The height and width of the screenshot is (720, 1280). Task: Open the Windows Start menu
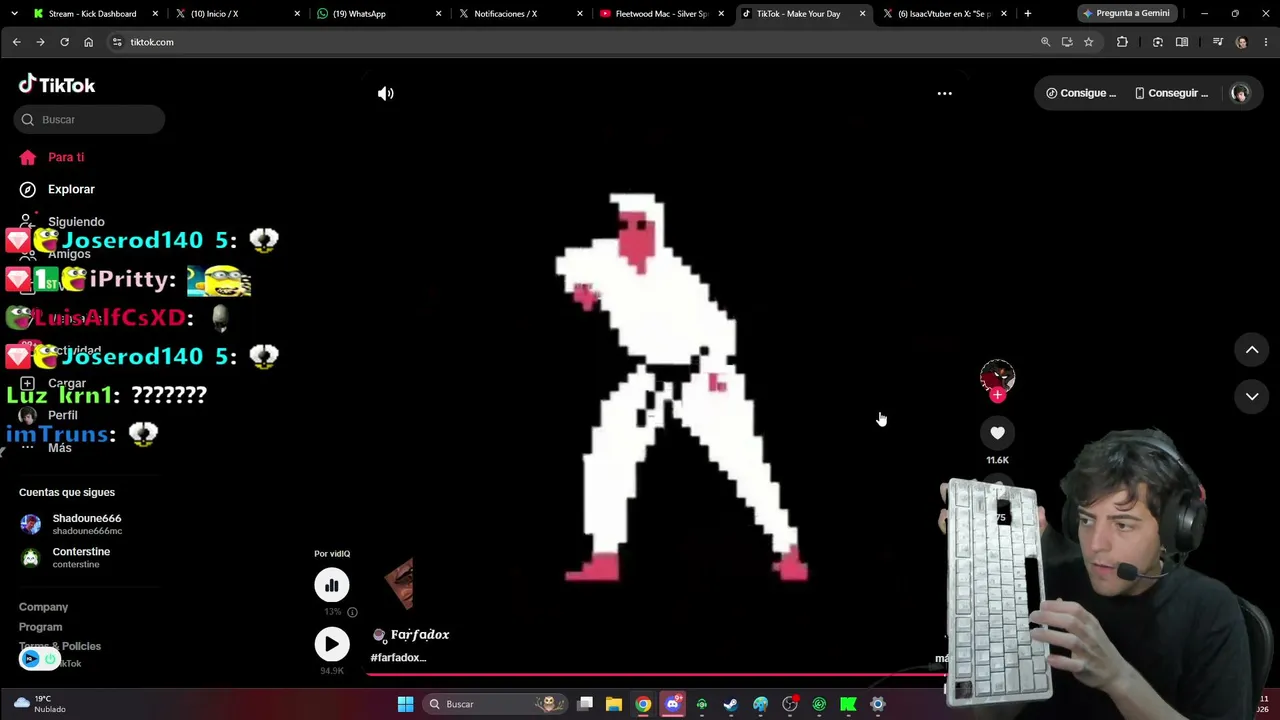tap(405, 704)
